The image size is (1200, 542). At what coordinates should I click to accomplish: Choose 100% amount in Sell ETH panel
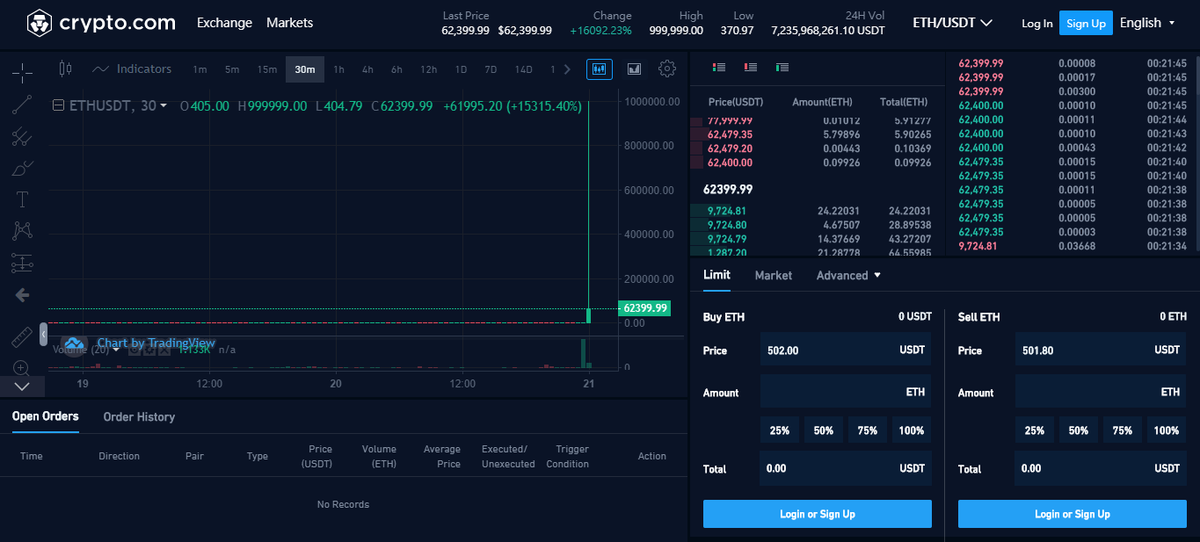1166,431
